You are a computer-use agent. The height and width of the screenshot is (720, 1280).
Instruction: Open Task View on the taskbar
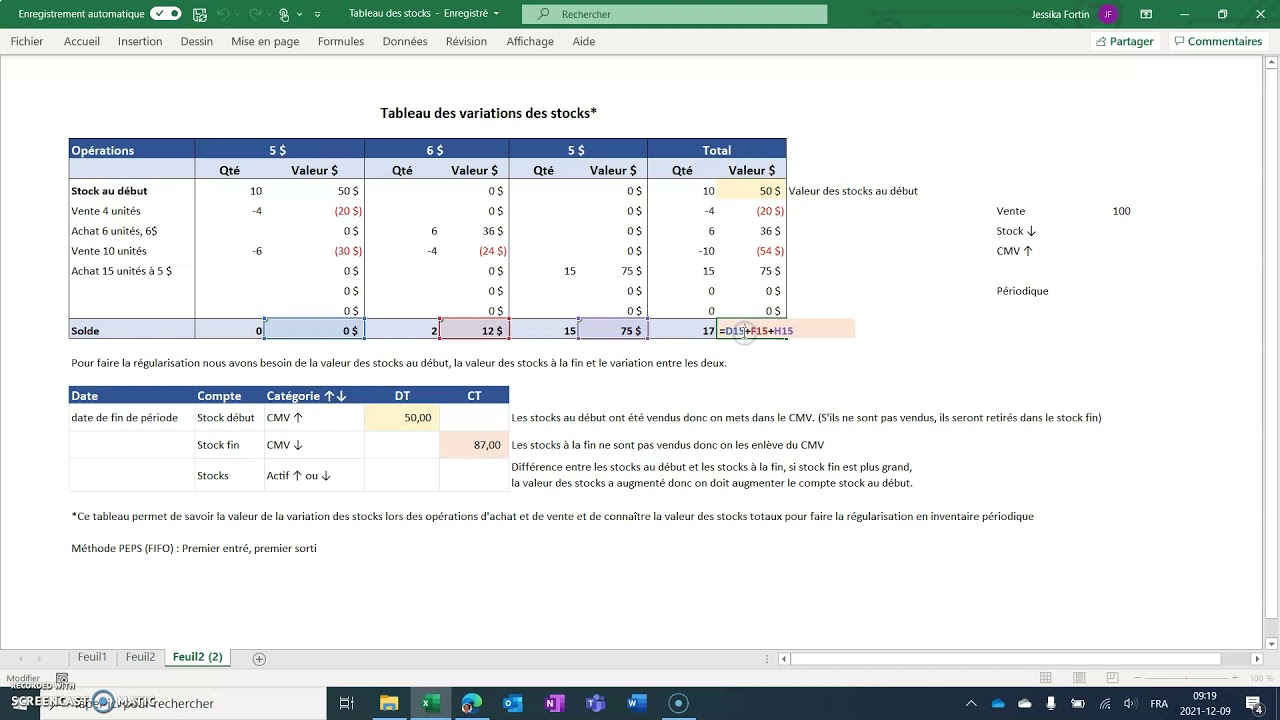(346, 703)
